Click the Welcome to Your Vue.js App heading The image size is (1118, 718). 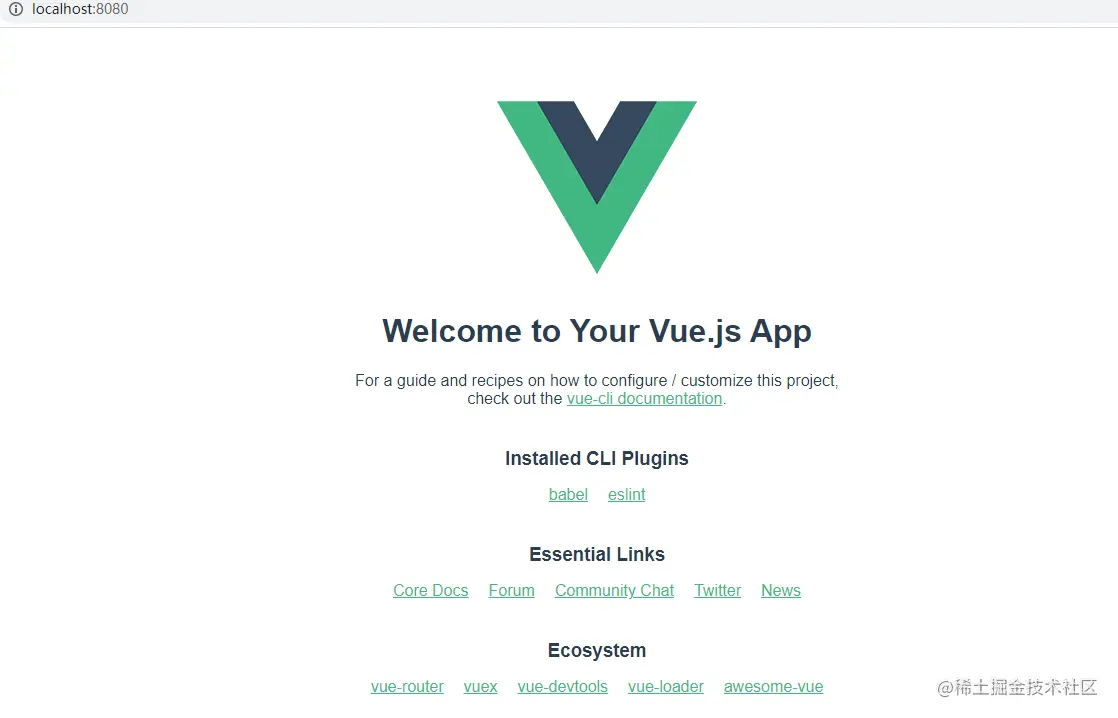pos(597,332)
